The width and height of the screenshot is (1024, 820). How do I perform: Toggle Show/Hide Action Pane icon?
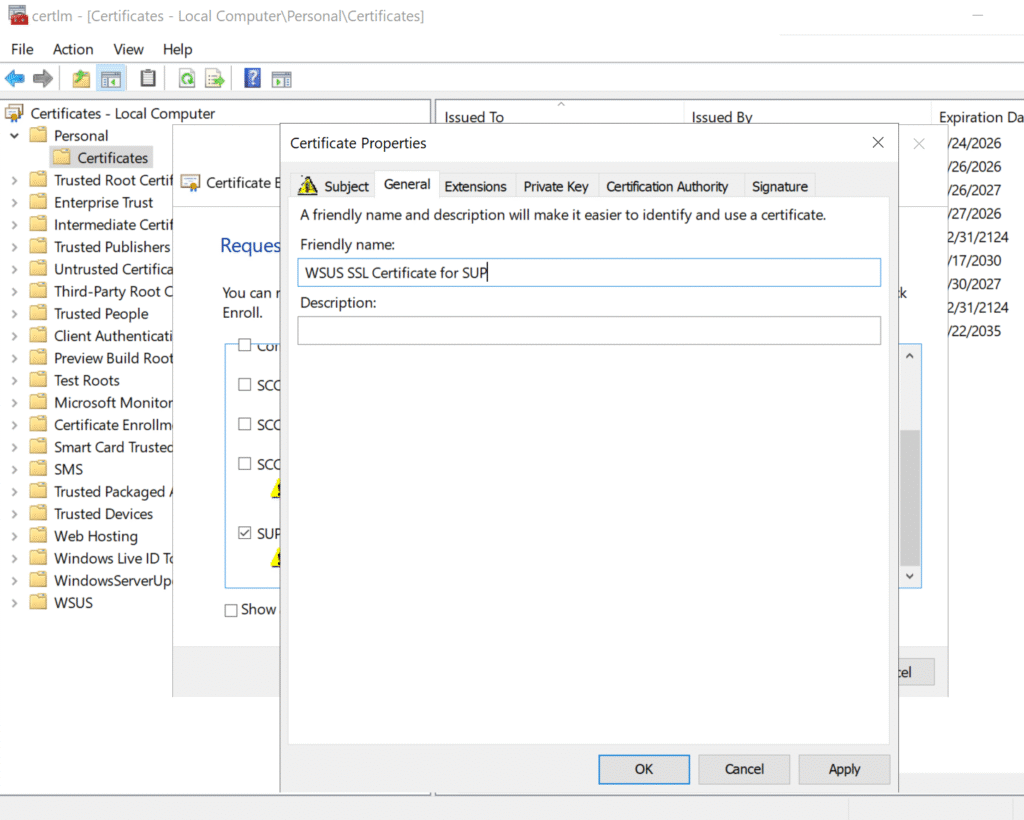coord(281,80)
